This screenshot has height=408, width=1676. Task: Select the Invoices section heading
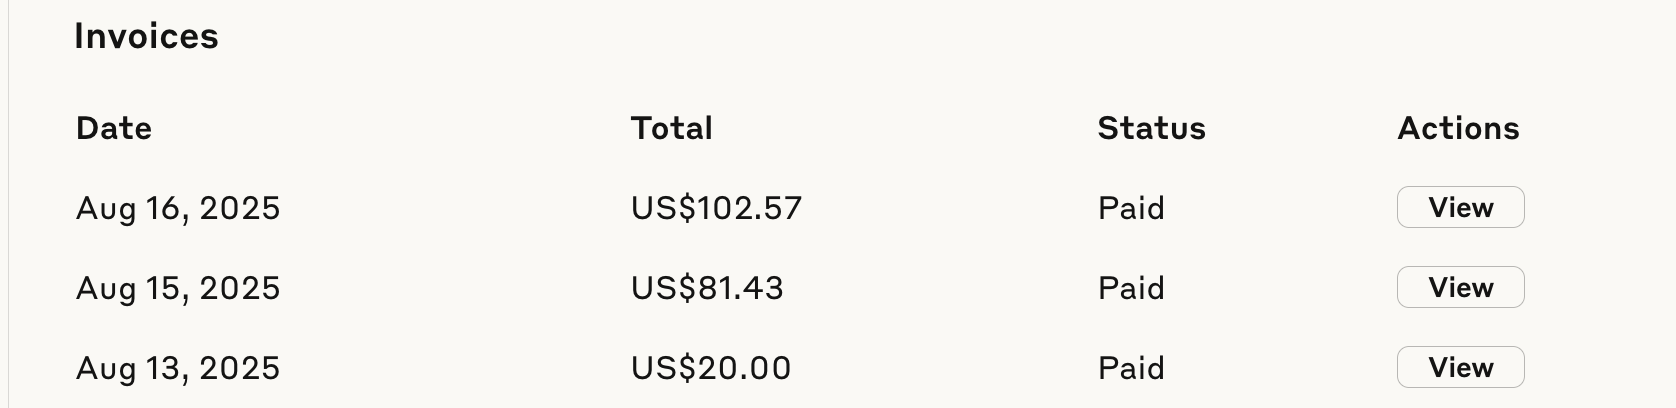click(x=146, y=36)
